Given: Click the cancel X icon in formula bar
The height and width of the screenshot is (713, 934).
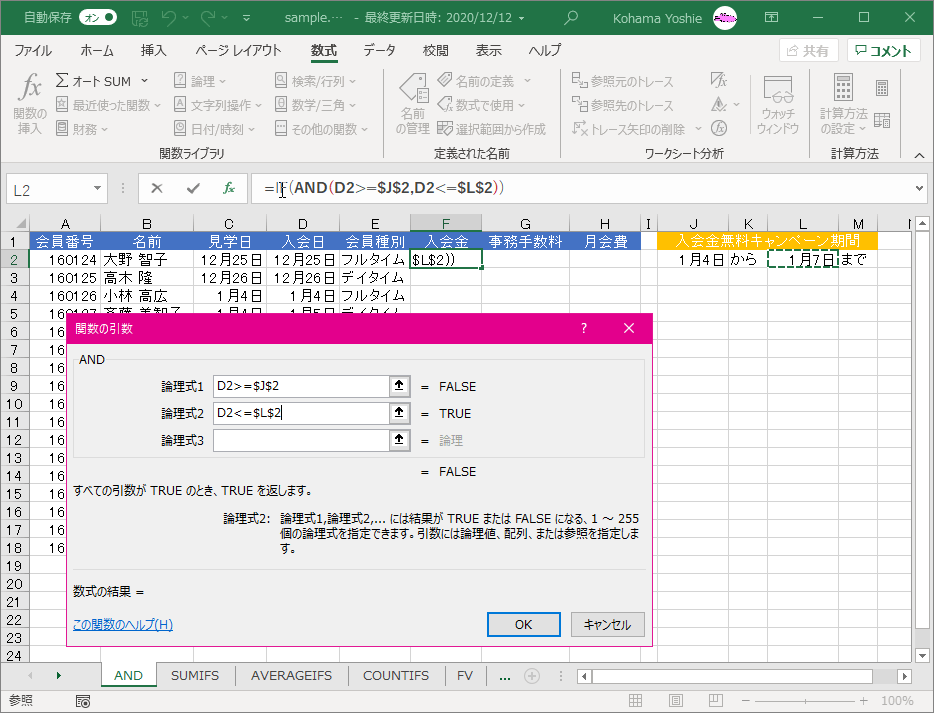Looking at the screenshot, I should pos(157,188).
